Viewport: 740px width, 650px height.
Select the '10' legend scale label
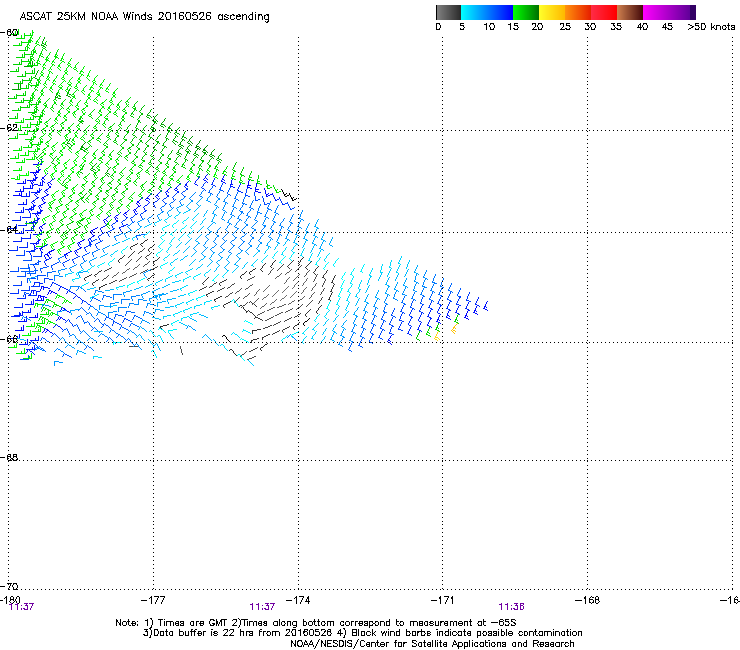tap(489, 27)
